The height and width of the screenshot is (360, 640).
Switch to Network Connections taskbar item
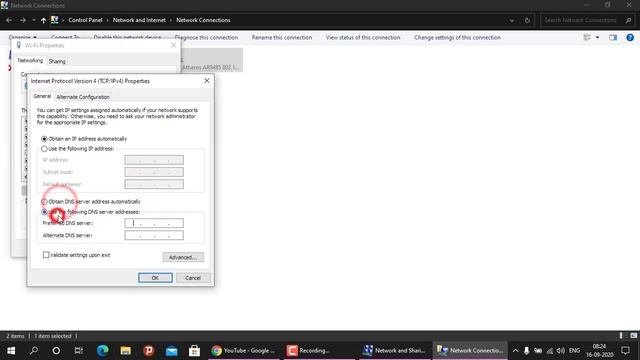(470, 351)
